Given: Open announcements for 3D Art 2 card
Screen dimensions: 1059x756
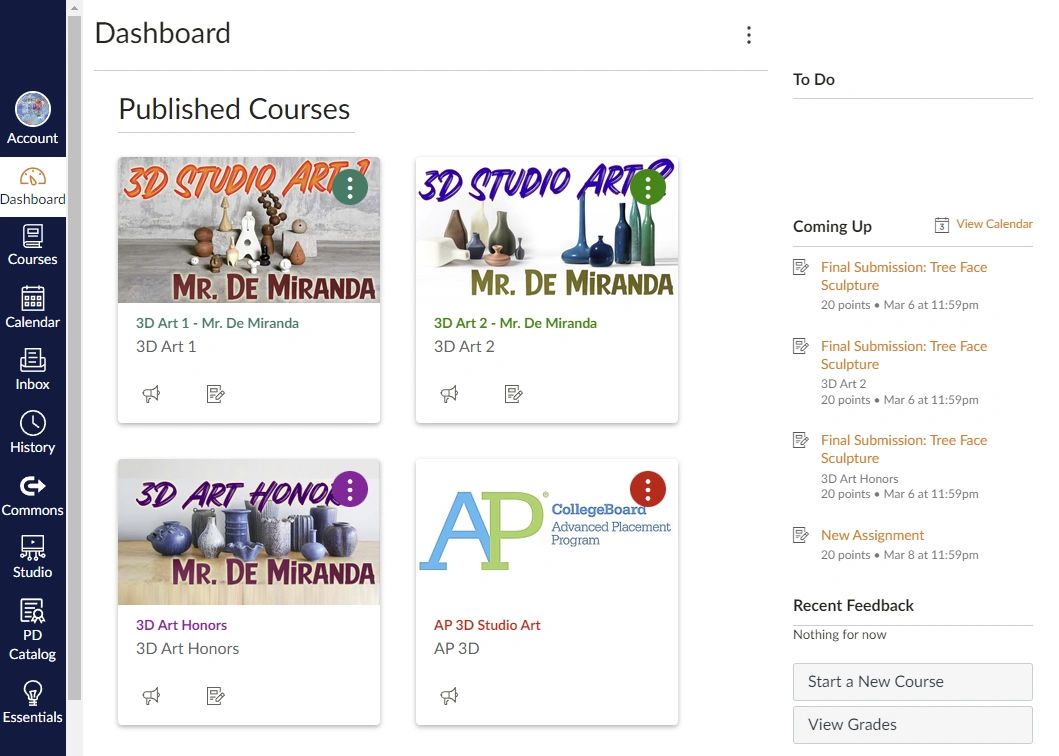Looking at the screenshot, I should (449, 394).
